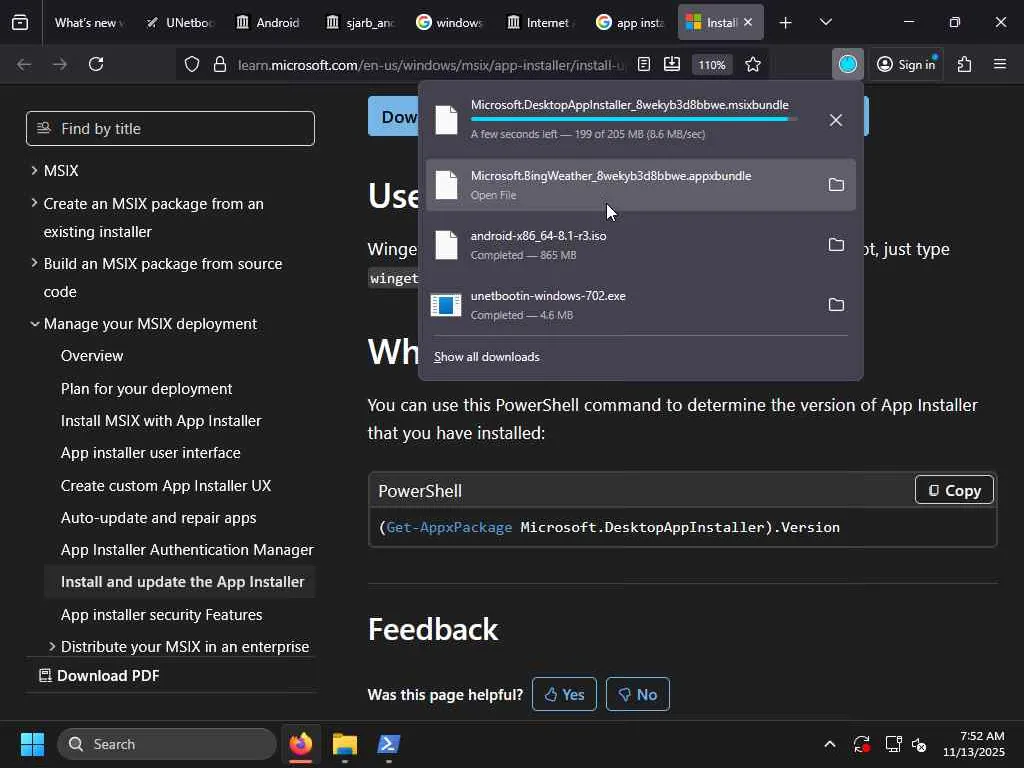Switch to the Internet archive tab
This screenshot has width=1024, height=768.
pos(540,23)
